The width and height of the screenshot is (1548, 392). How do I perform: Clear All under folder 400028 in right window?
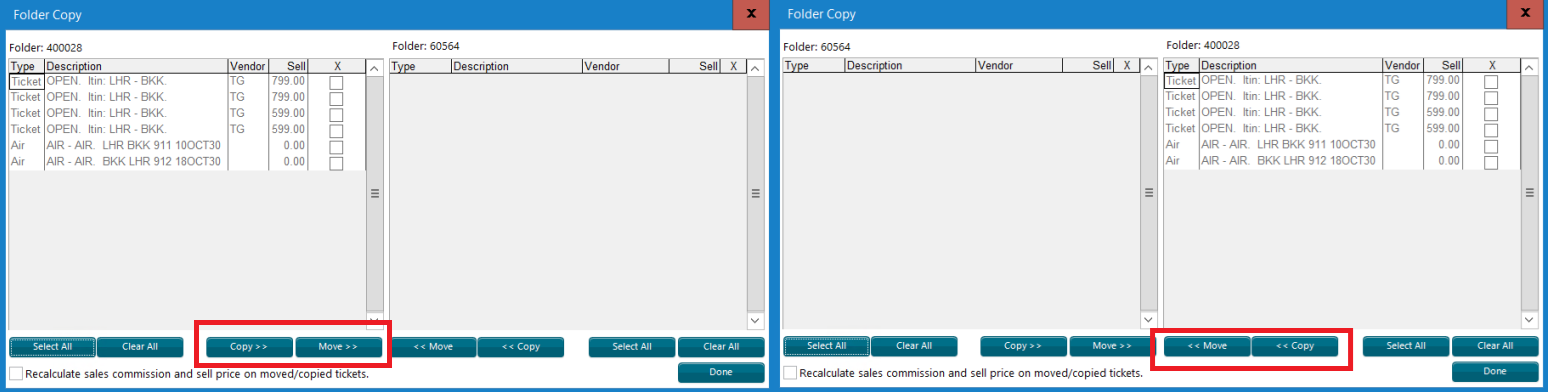(1495, 346)
